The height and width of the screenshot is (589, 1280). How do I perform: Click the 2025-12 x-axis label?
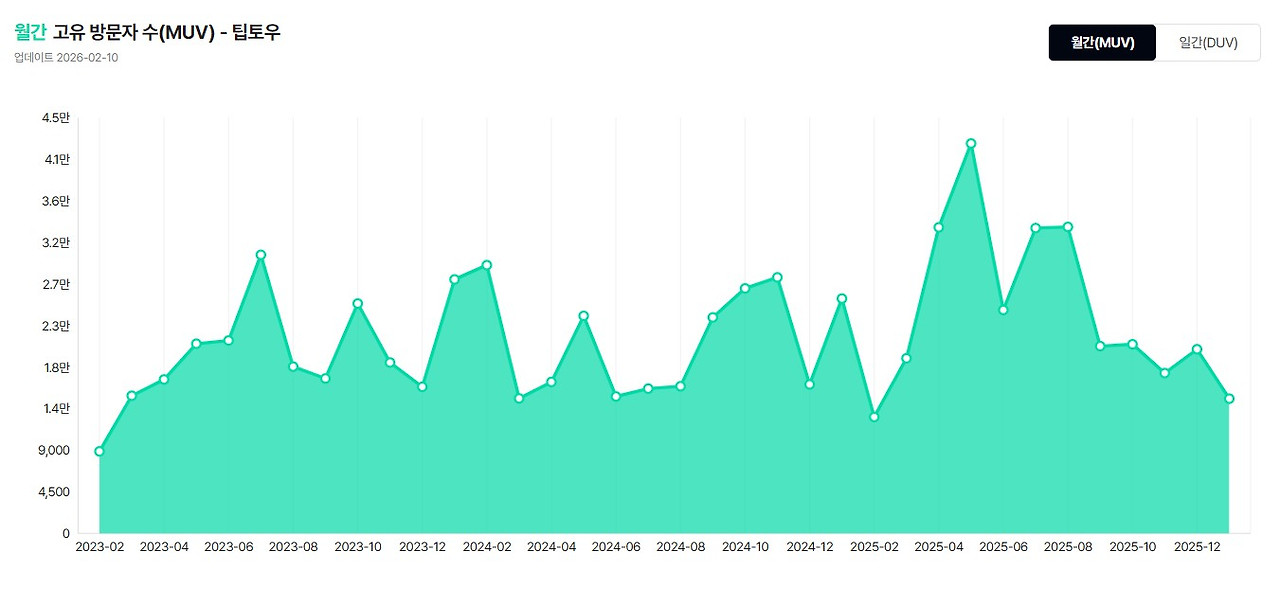[x=1197, y=547]
